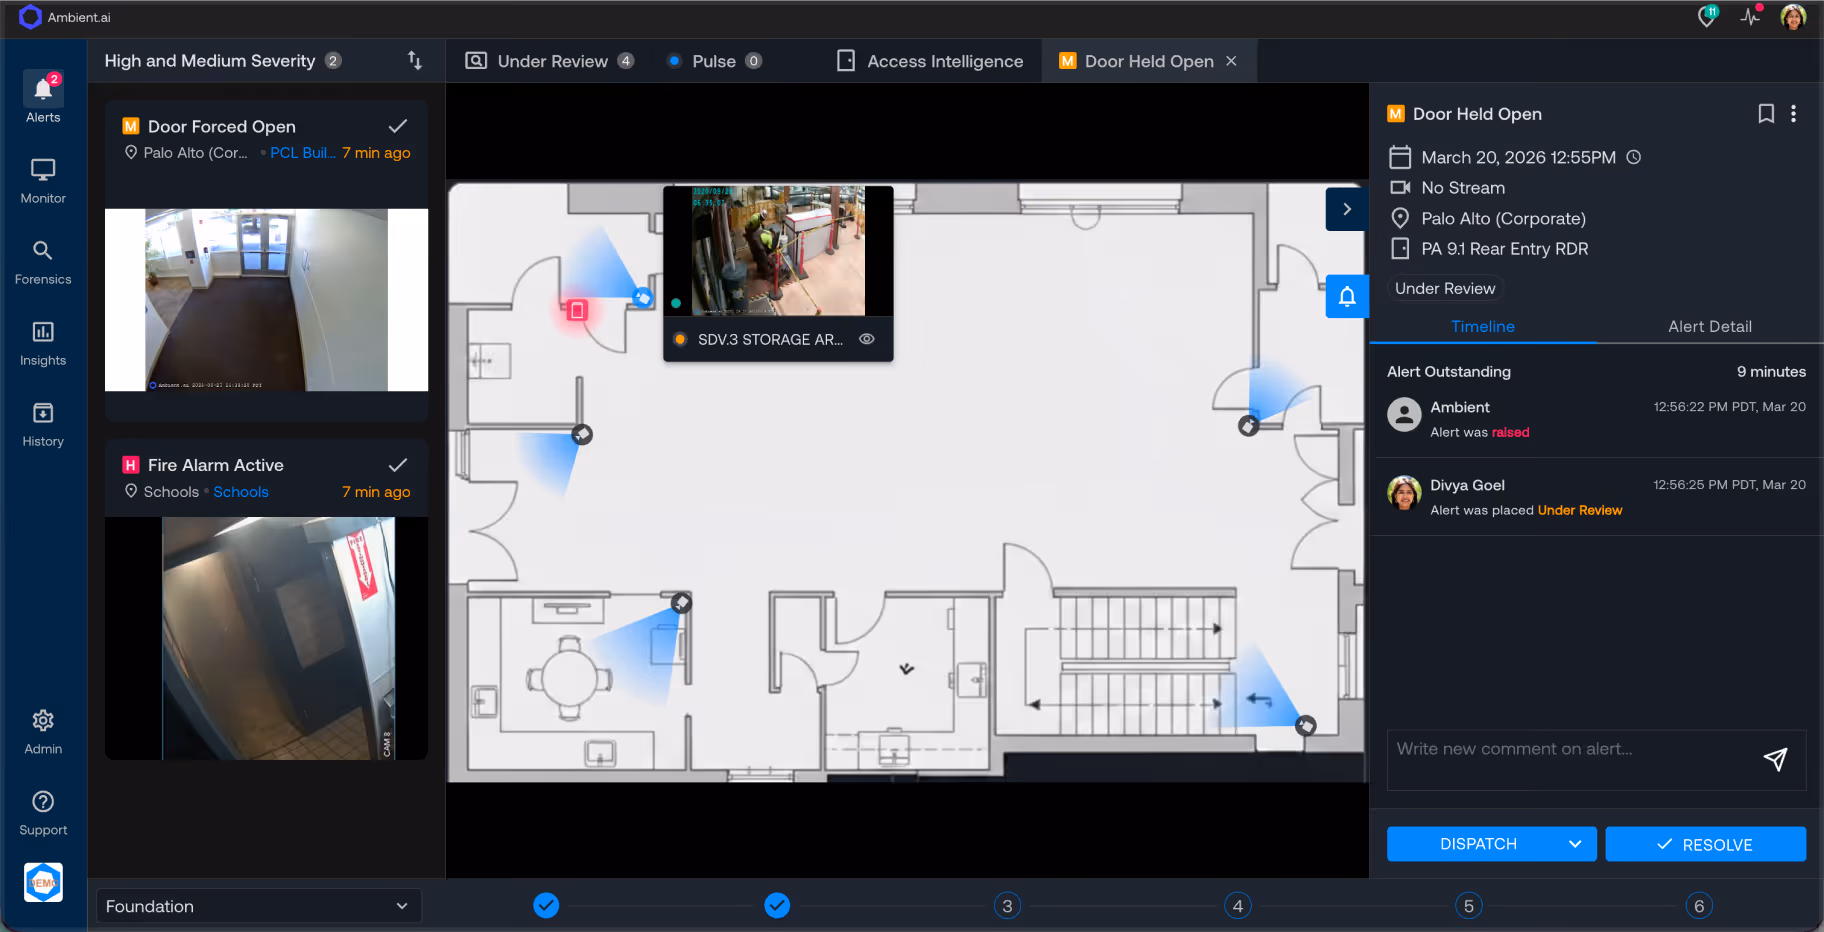
Task: Click the Door Forced Open alert title
Action: (x=222, y=126)
